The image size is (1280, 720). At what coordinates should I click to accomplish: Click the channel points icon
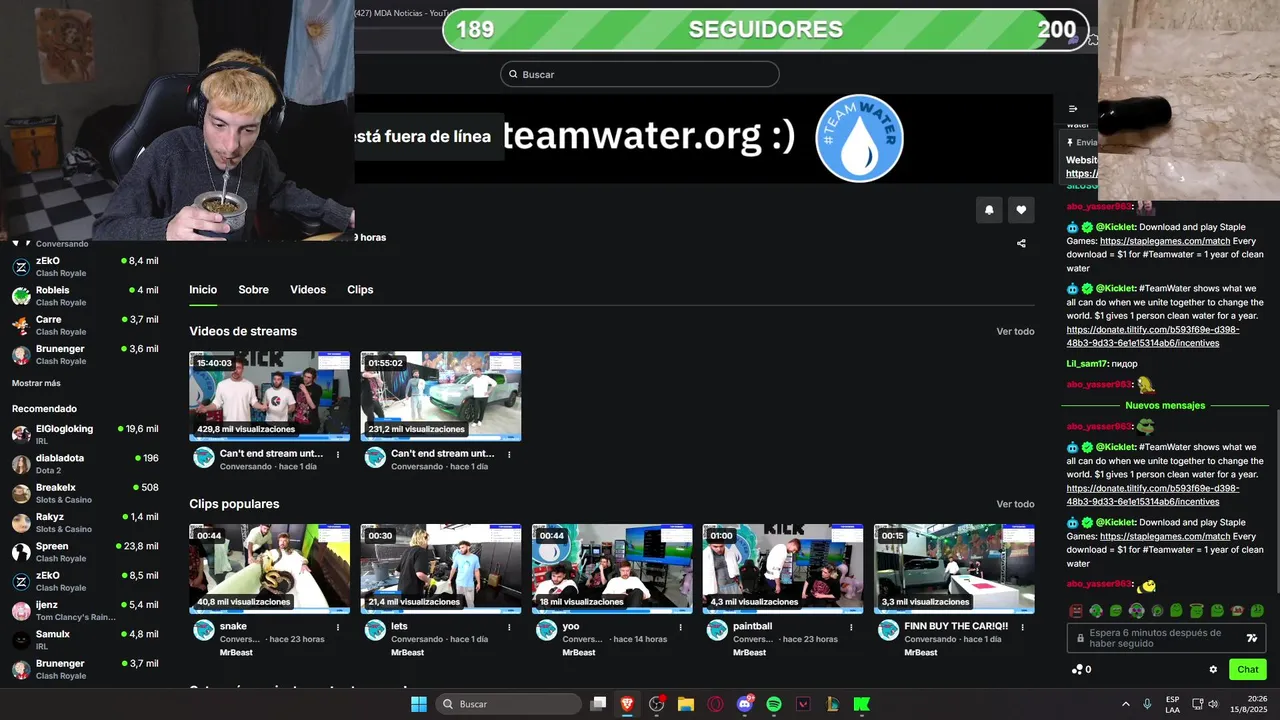click(x=1076, y=670)
